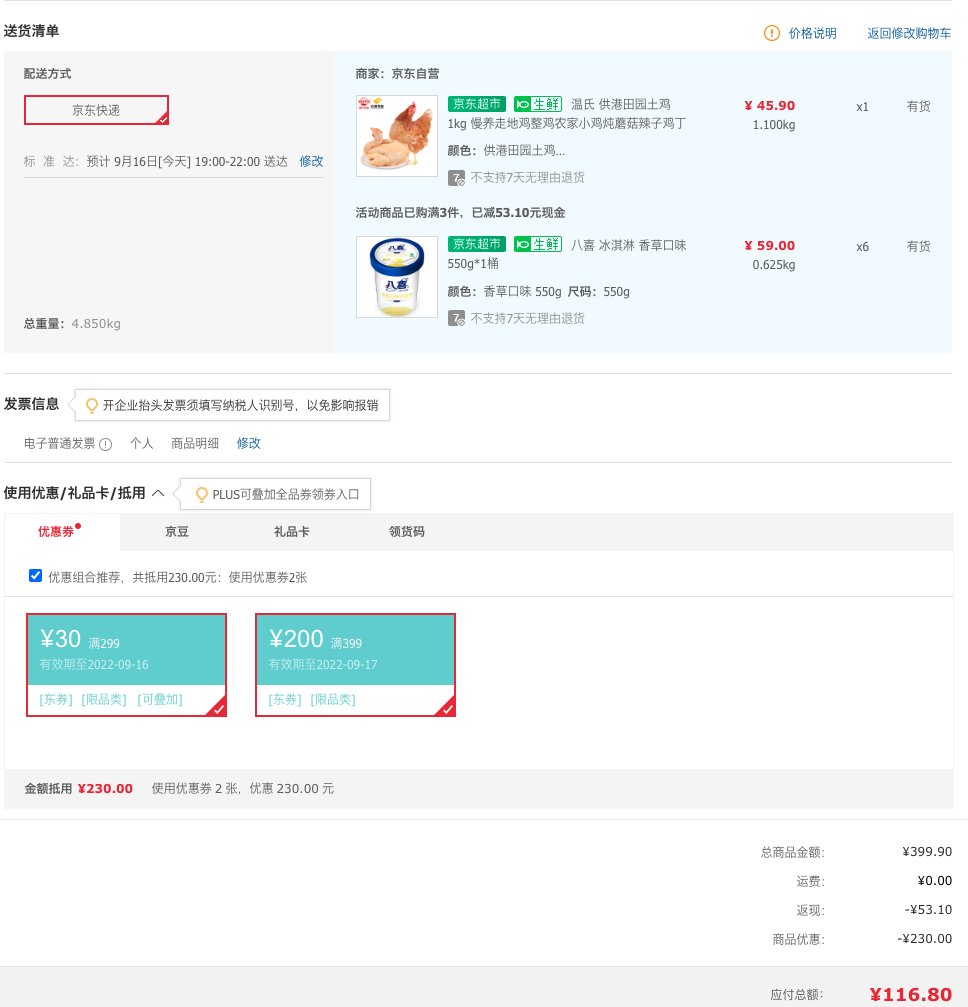The image size is (968, 1007).
Task: Click the info icon beside 电子普通发票
Action: (x=106, y=444)
